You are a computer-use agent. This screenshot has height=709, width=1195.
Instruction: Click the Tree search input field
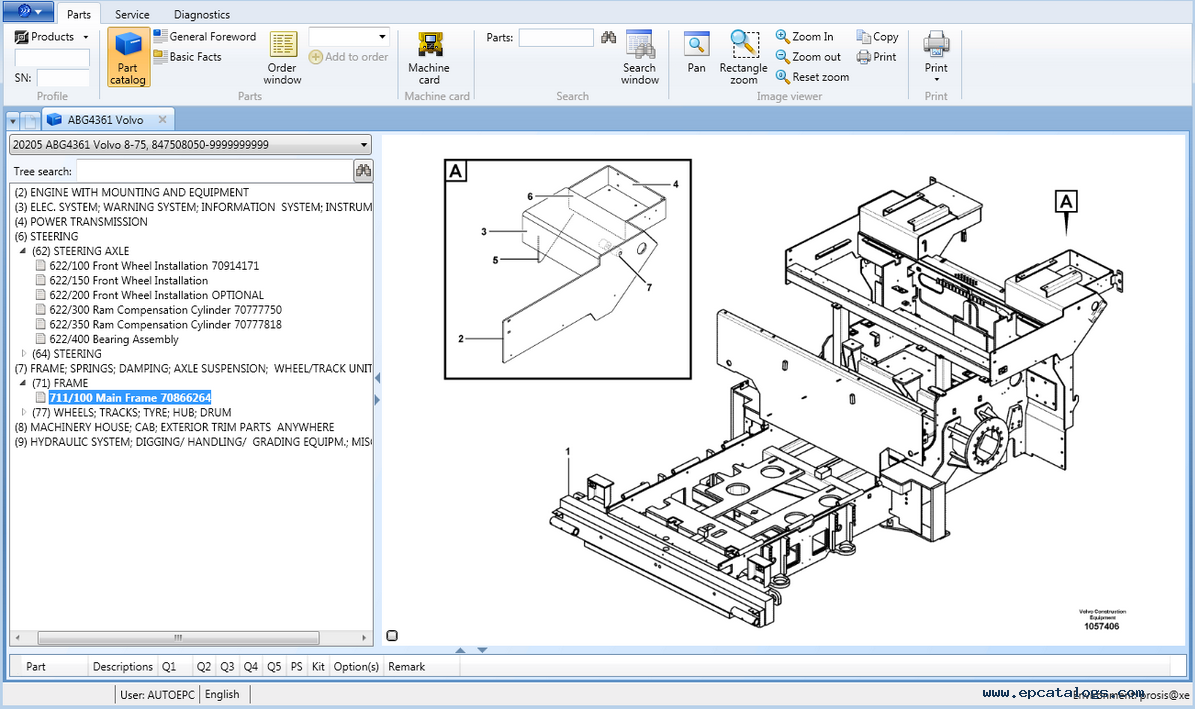215,171
